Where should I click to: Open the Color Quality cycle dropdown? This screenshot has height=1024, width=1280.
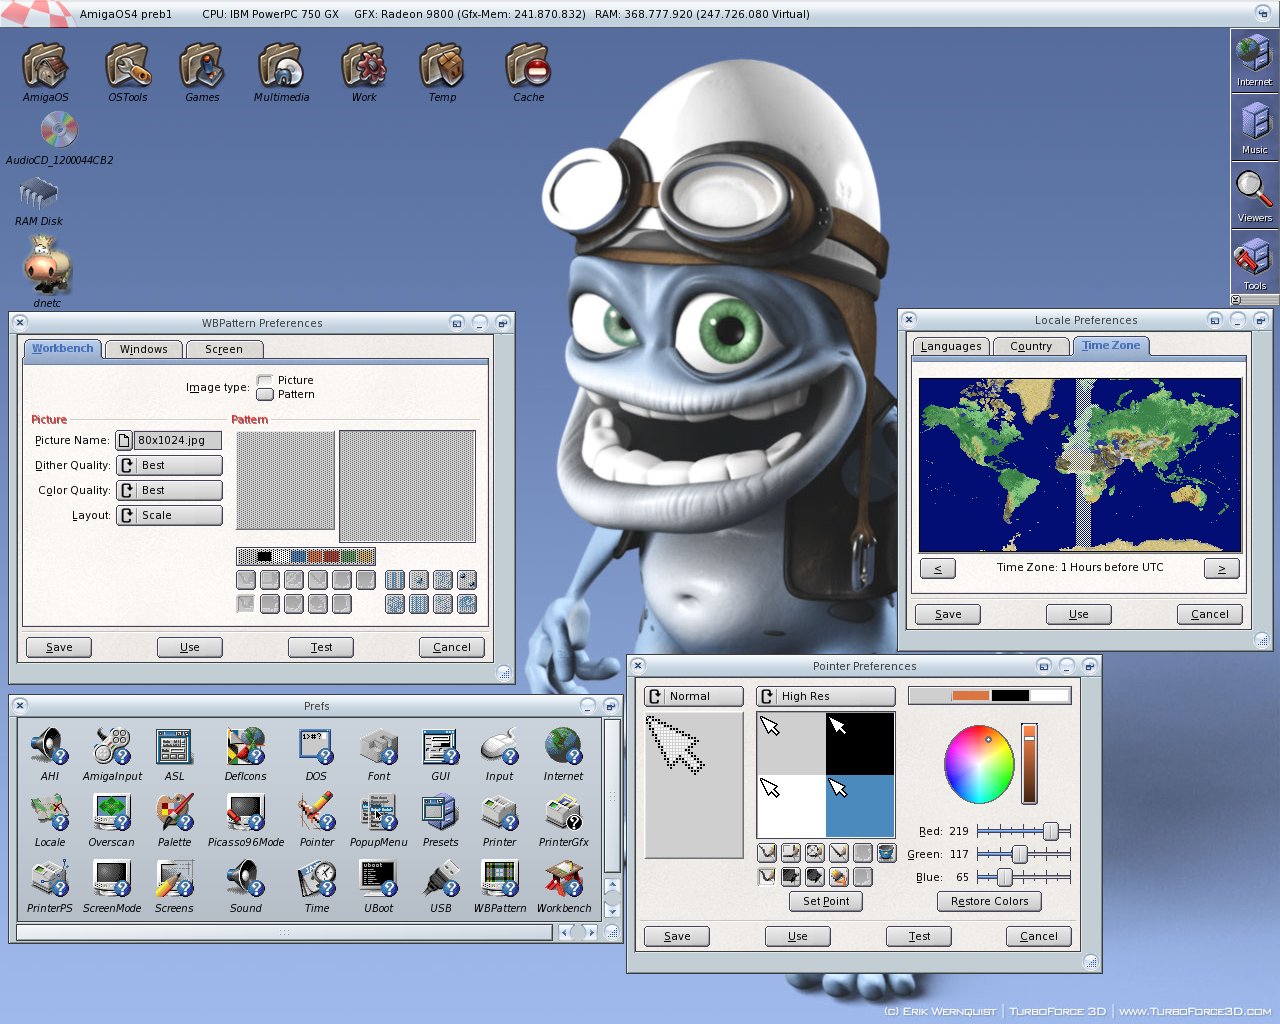click(x=169, y=490)
